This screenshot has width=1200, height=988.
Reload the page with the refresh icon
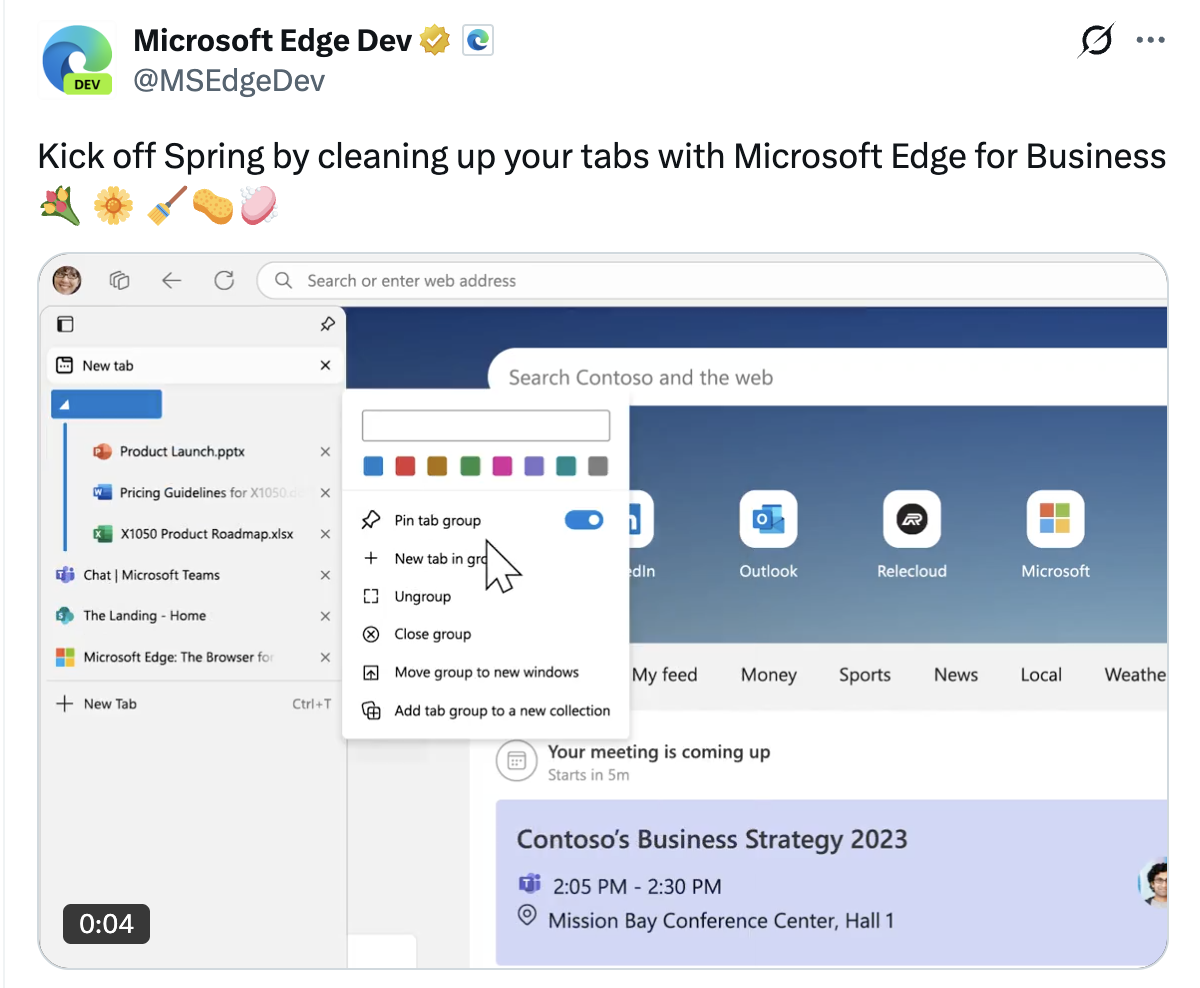point(224,280)
